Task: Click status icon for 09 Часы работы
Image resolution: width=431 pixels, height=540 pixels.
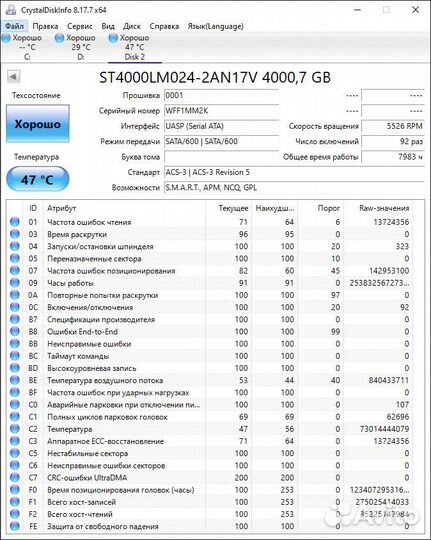Action: pos(14,283)
